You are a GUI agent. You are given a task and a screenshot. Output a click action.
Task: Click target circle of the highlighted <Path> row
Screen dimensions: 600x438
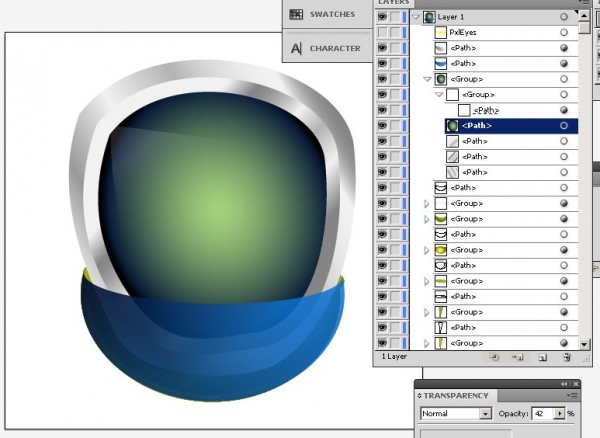click(564, 125)
